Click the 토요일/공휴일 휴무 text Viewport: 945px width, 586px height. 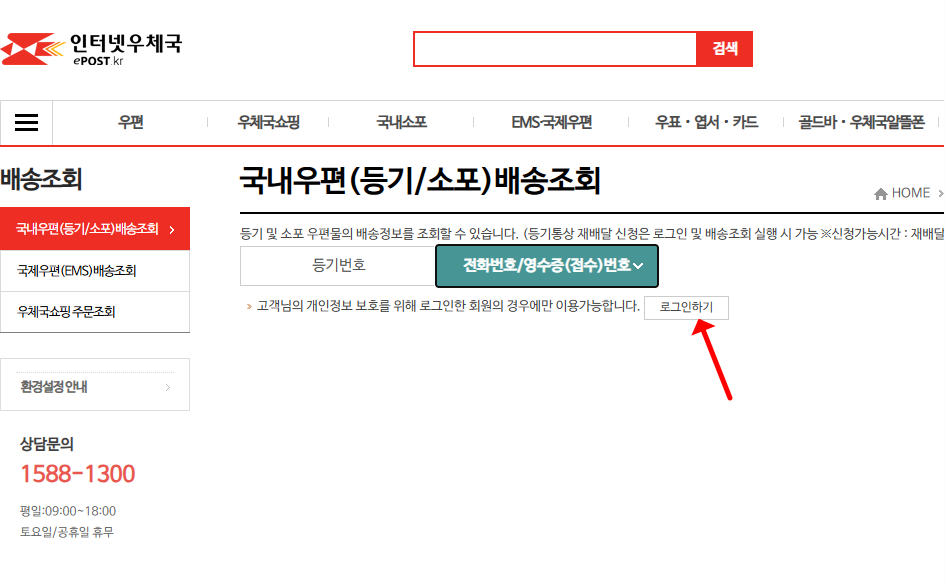click(67, 532)
